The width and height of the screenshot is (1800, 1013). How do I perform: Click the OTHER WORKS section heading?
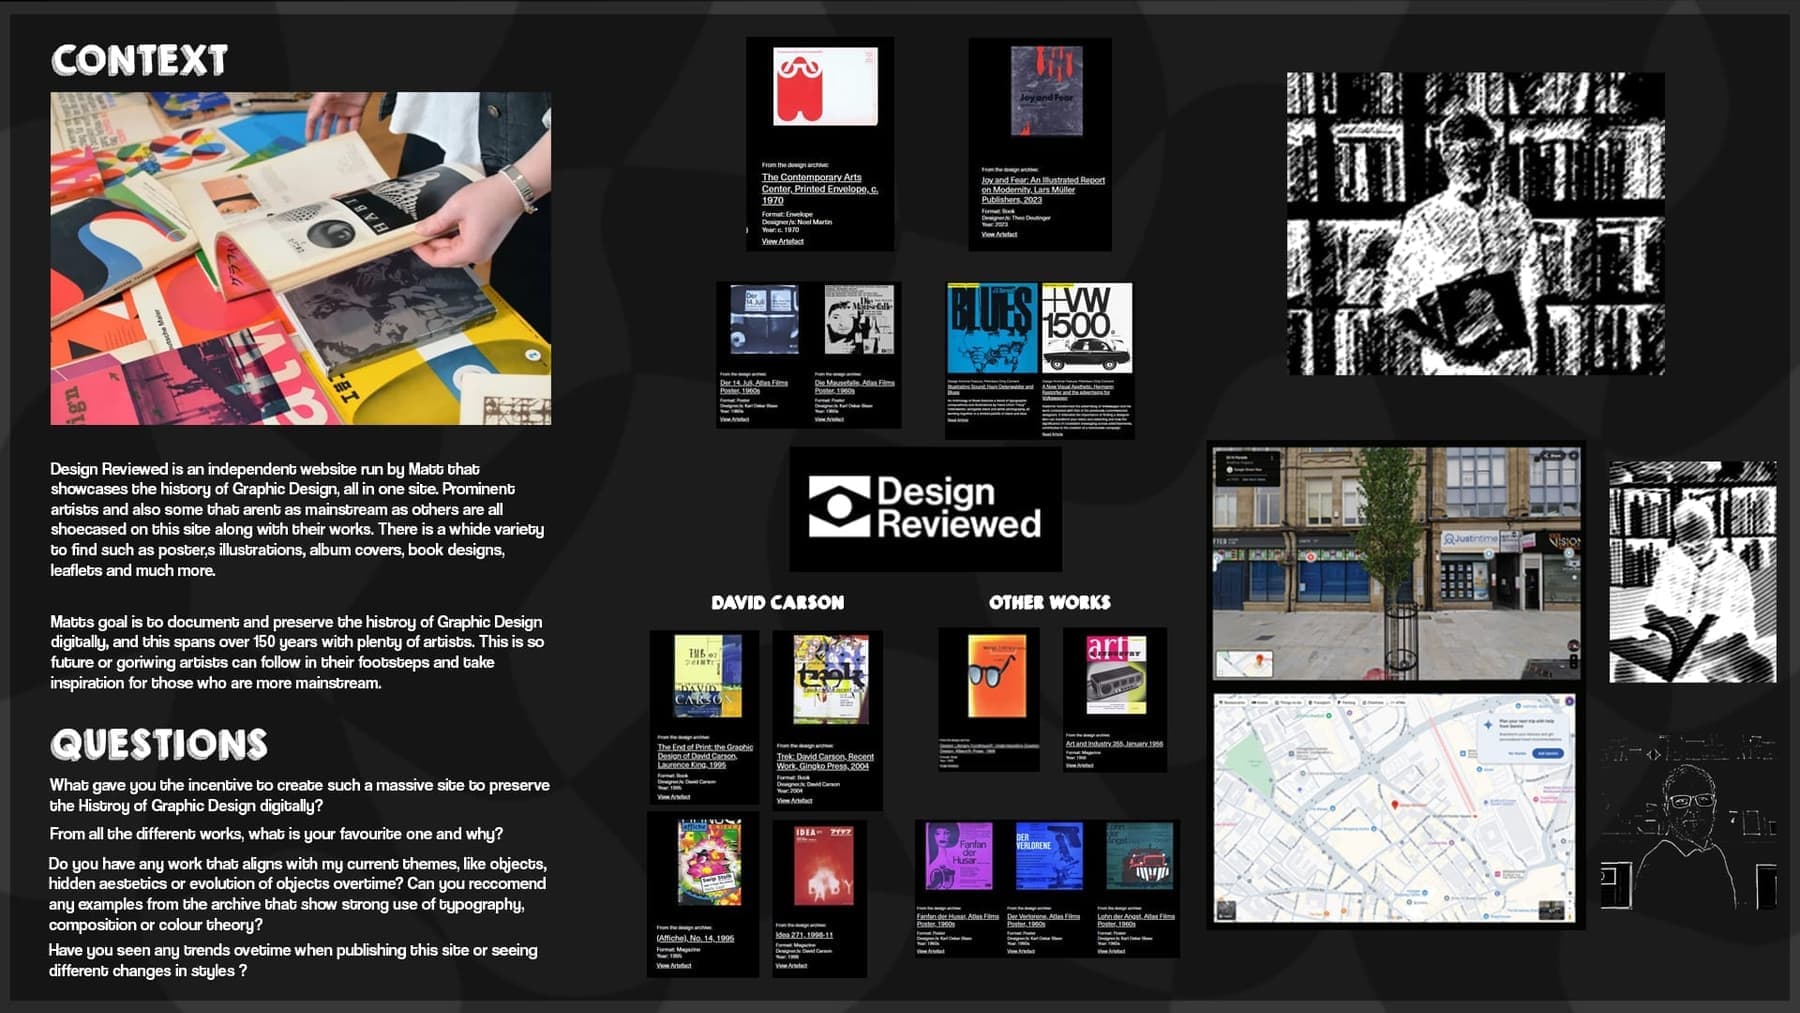[x=1050, y=602]
